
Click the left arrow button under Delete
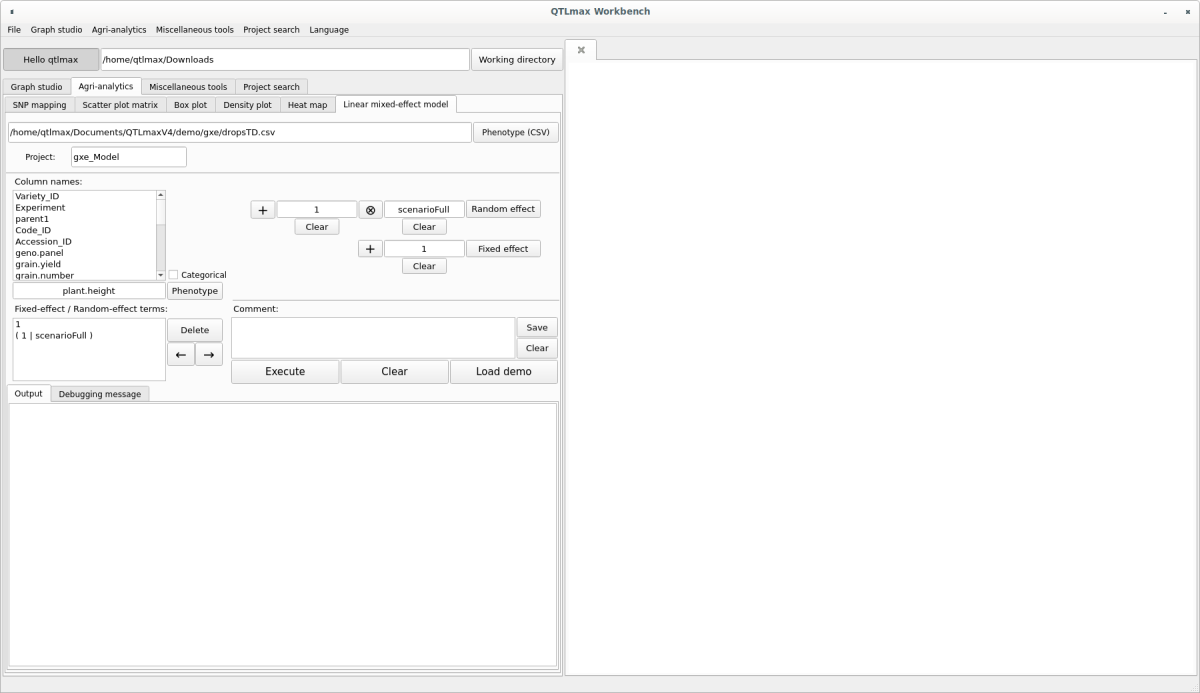pyautogui.click(x=180, y=355)
